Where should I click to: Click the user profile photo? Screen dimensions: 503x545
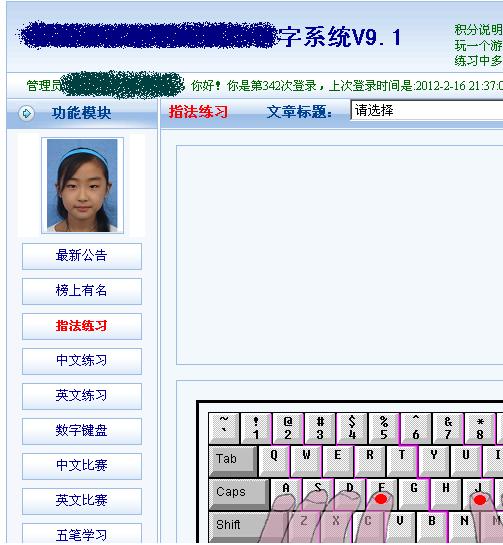coord(82,185)
